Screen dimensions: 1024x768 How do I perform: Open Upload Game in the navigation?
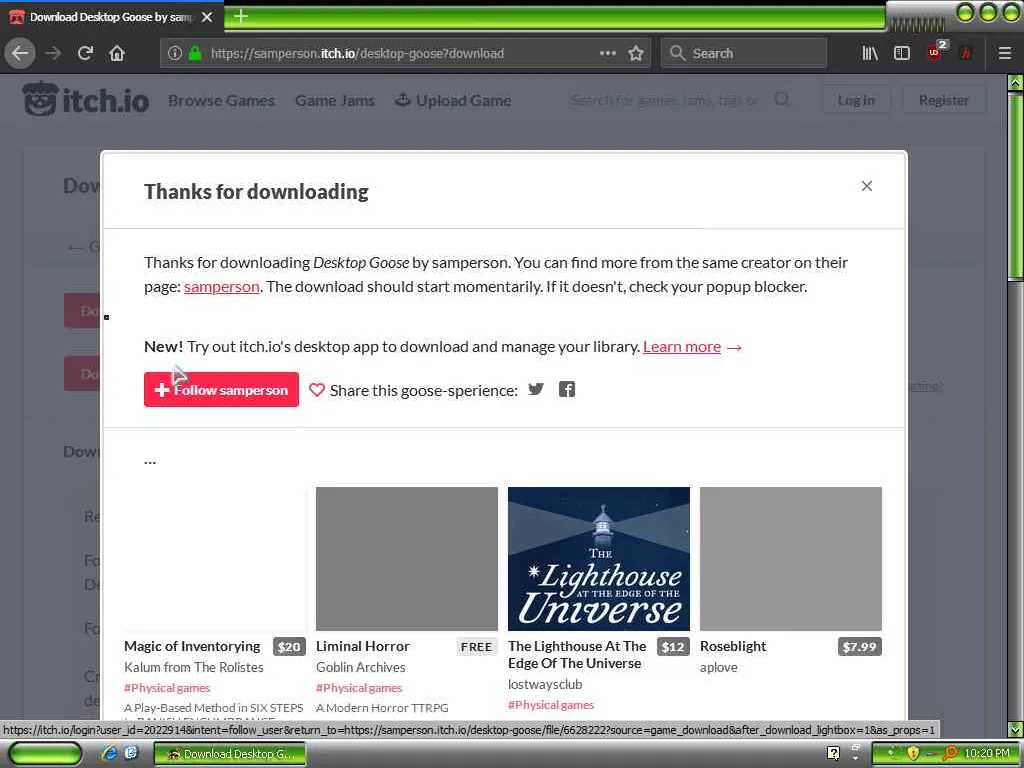(453, 101)
